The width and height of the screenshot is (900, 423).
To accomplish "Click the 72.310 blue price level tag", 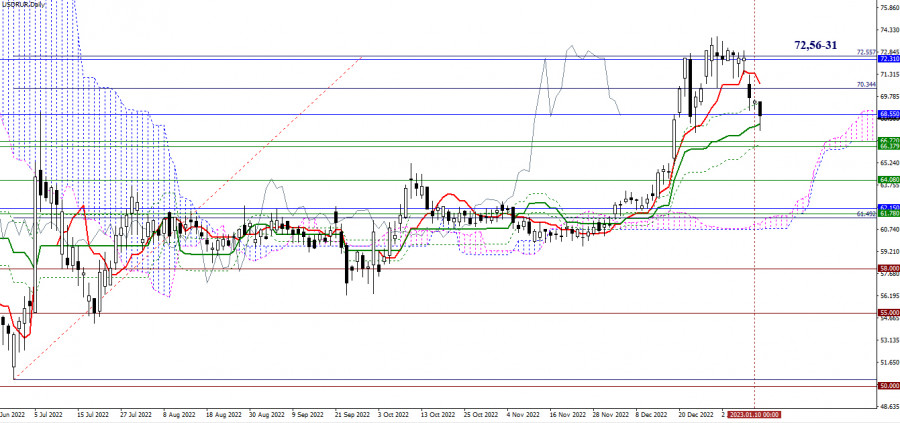I will [x=888, y=60].
